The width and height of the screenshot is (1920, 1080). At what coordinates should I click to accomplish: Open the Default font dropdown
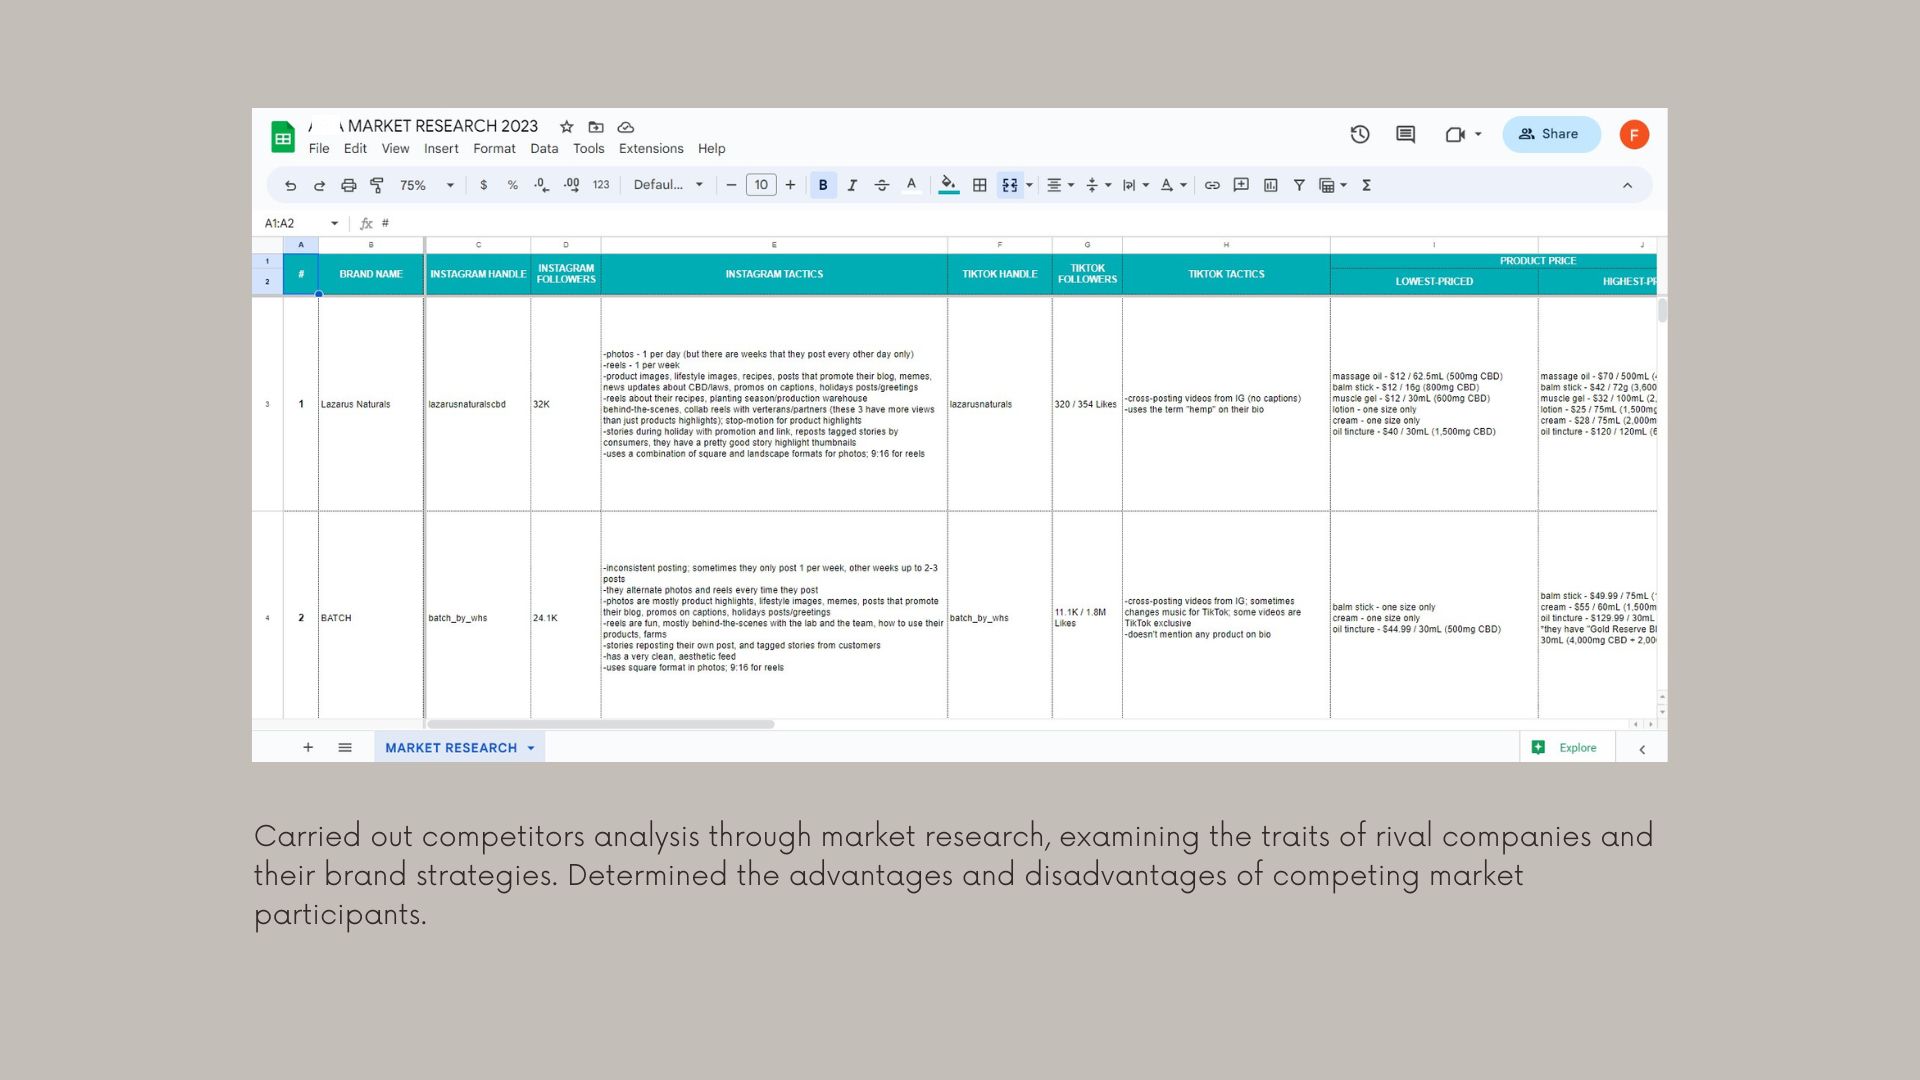point(668,185)
